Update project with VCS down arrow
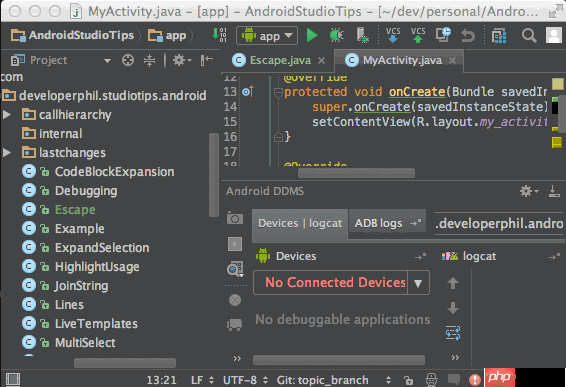 pyautogui.click(x=393, y=35)
